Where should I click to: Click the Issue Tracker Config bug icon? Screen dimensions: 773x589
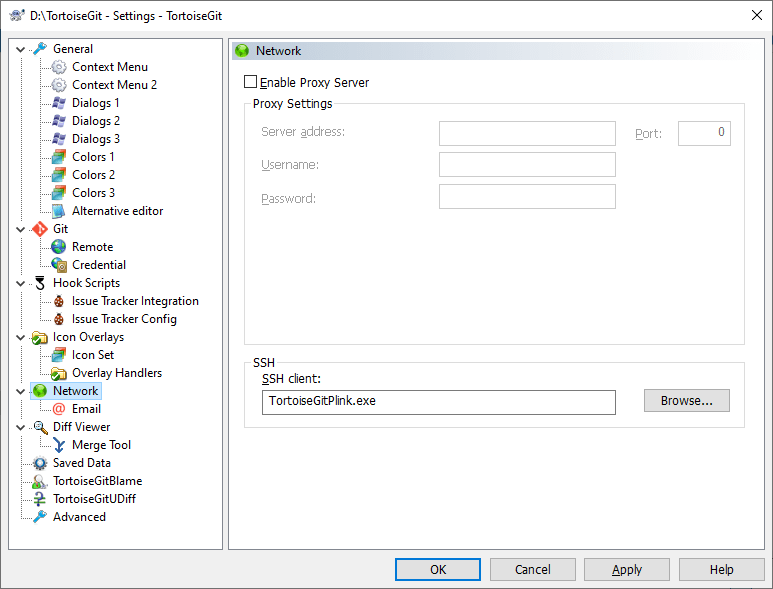coord(59,319)
